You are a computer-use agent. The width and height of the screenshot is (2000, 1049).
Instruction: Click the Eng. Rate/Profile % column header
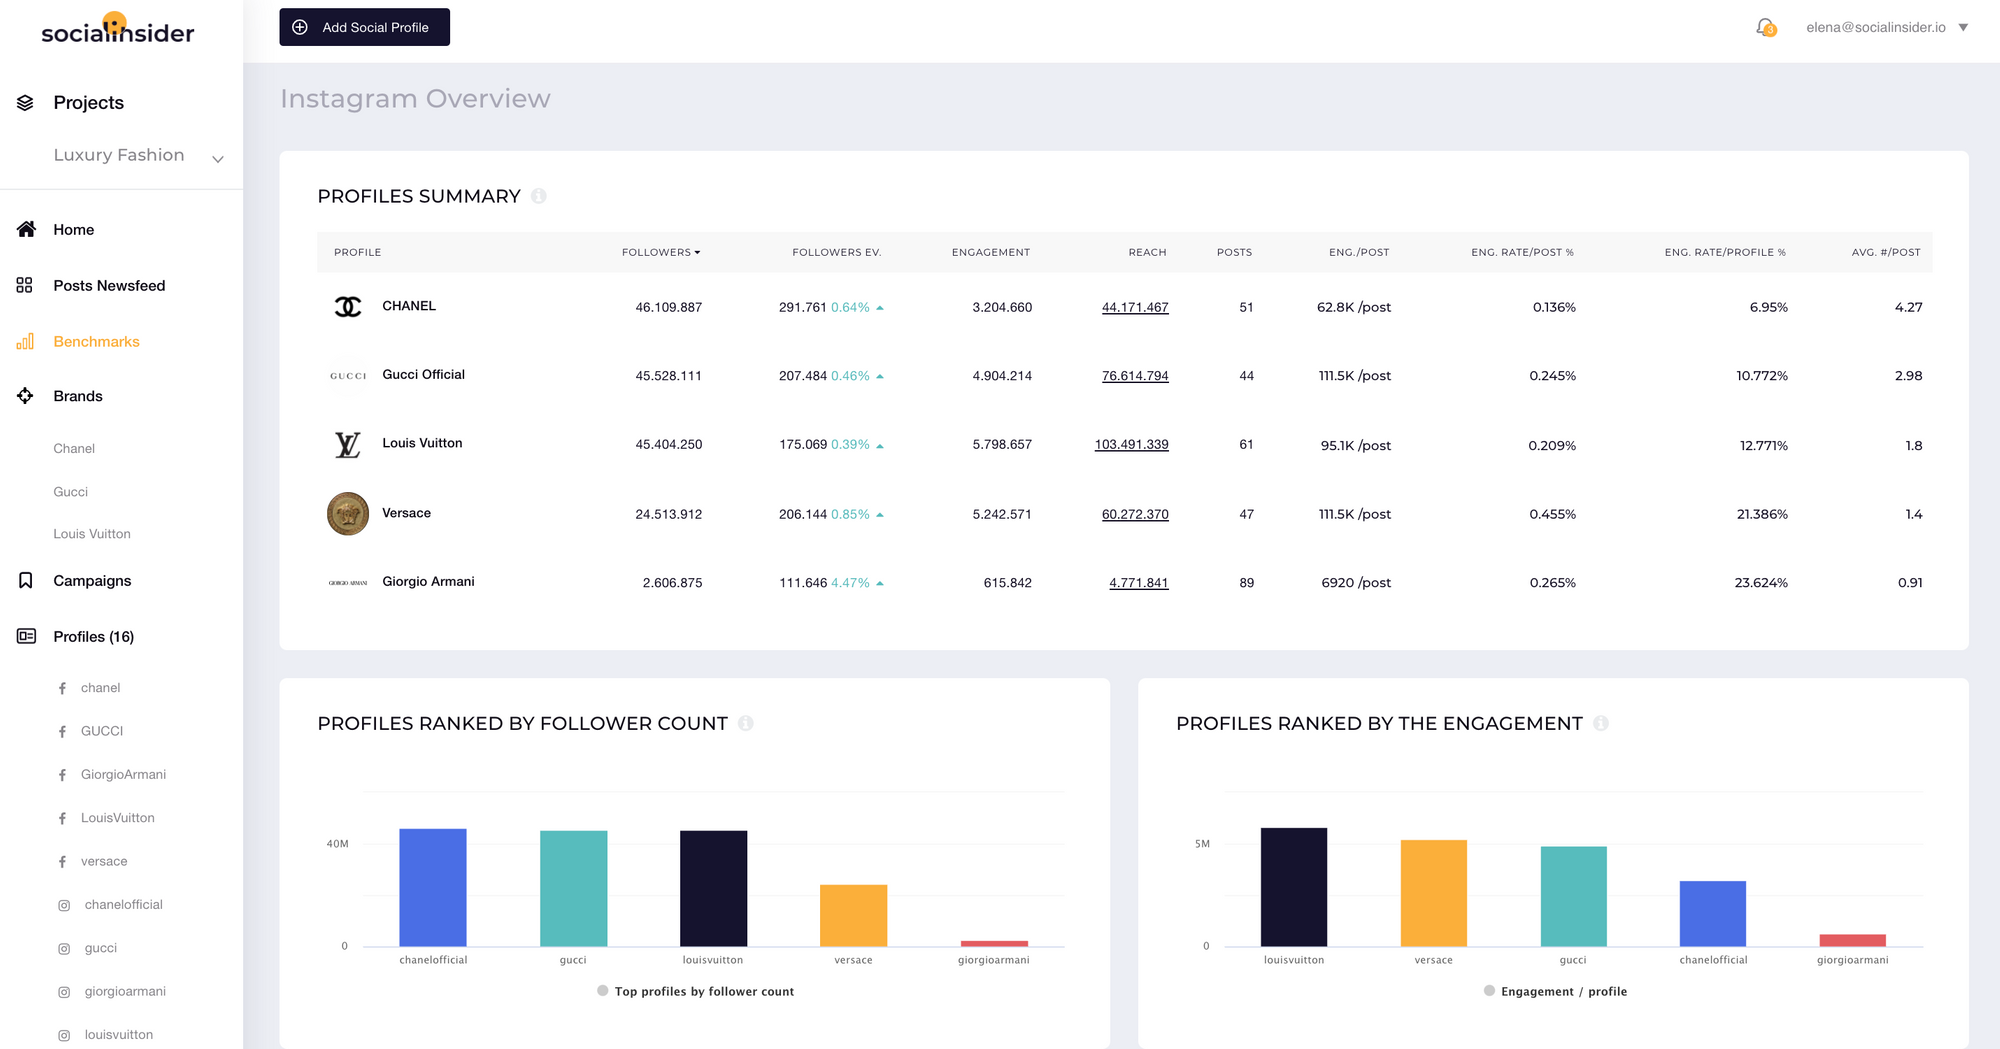click(1725, 252)
